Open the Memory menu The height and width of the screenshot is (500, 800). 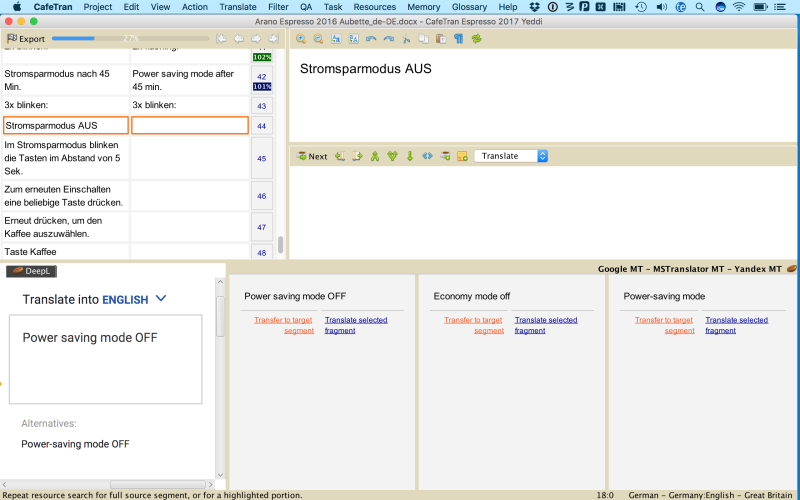coord(423,7)
